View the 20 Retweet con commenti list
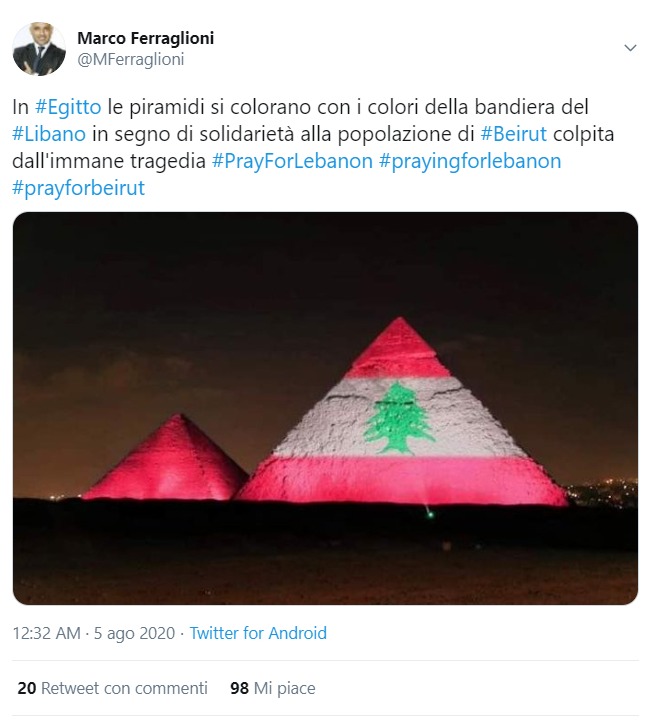Screen dimensions: 655x724 [113, 688]
